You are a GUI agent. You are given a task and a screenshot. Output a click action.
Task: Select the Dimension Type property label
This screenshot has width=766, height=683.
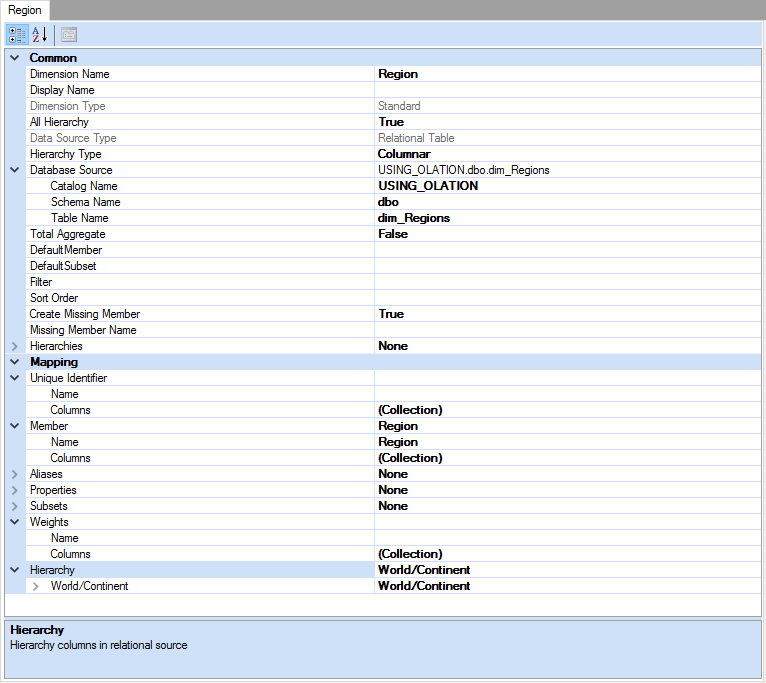point(67,106)
